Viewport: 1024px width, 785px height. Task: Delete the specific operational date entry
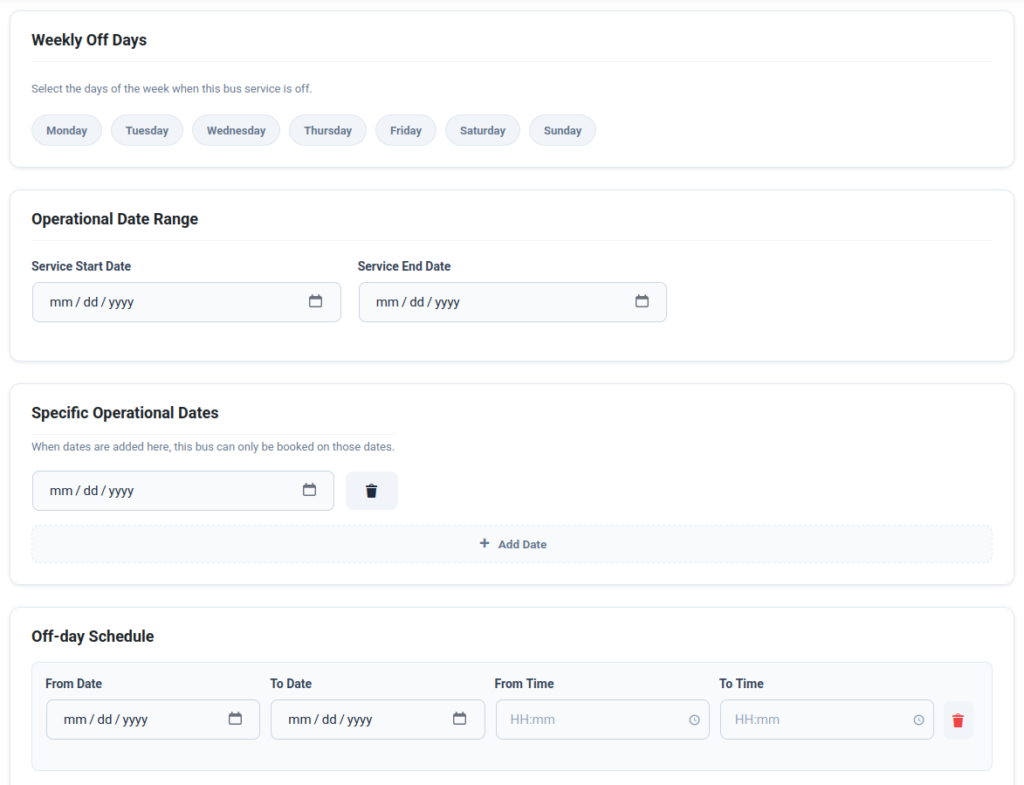pyautogui.click(x=372, y=490)
